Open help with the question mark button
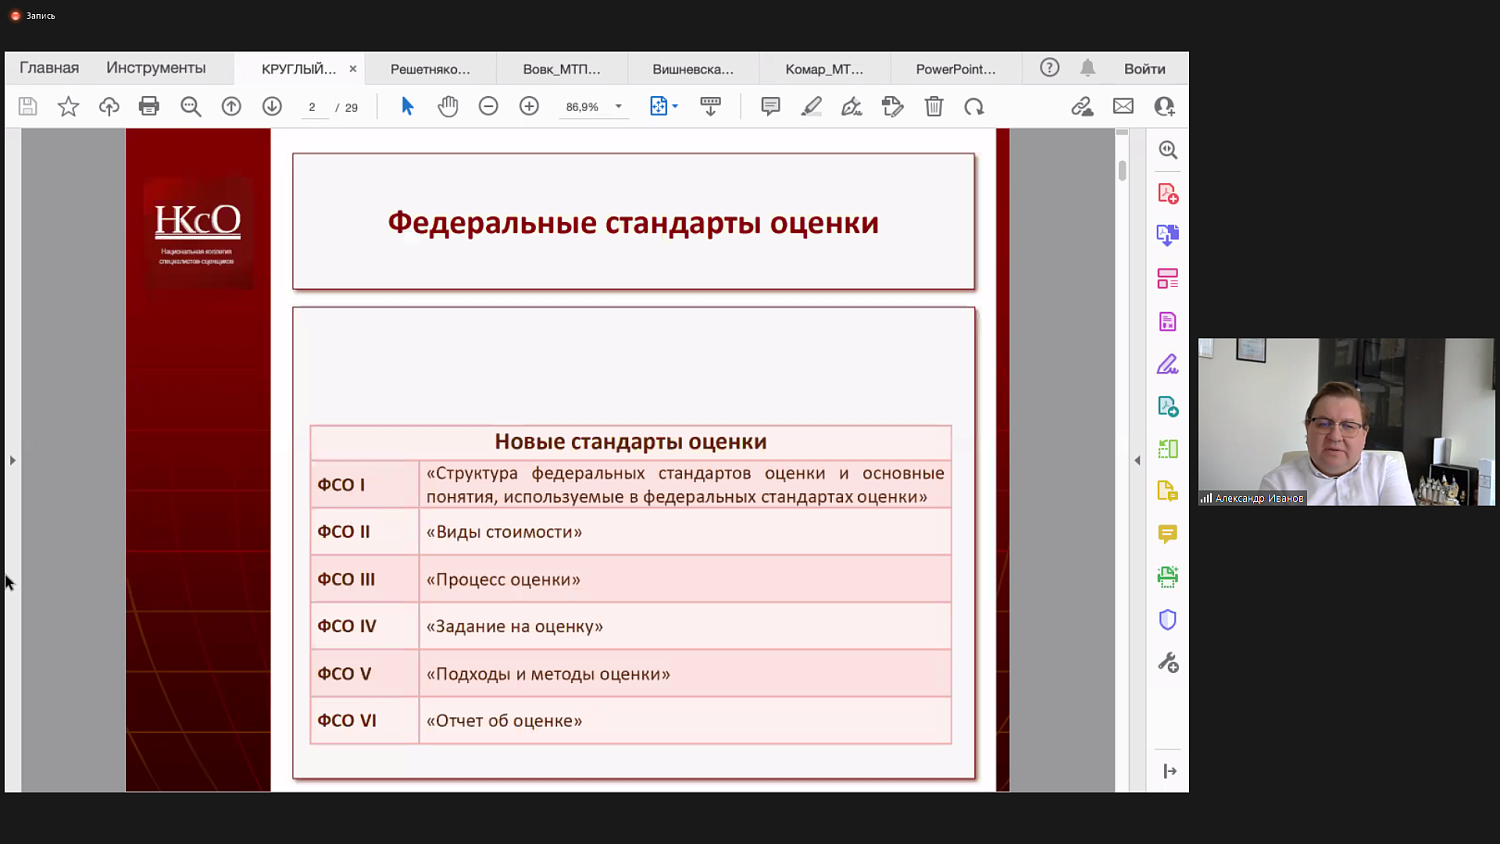 pos(1048,68)
